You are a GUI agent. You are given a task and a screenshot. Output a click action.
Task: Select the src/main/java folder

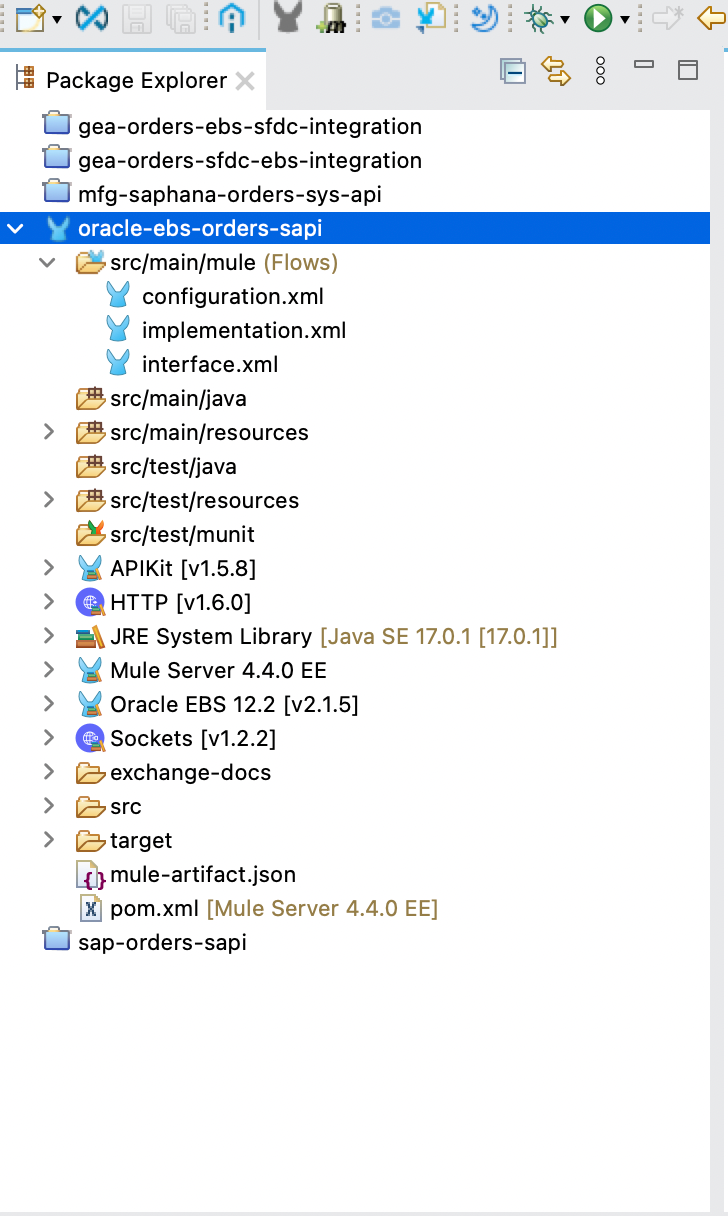coord(178,399)
